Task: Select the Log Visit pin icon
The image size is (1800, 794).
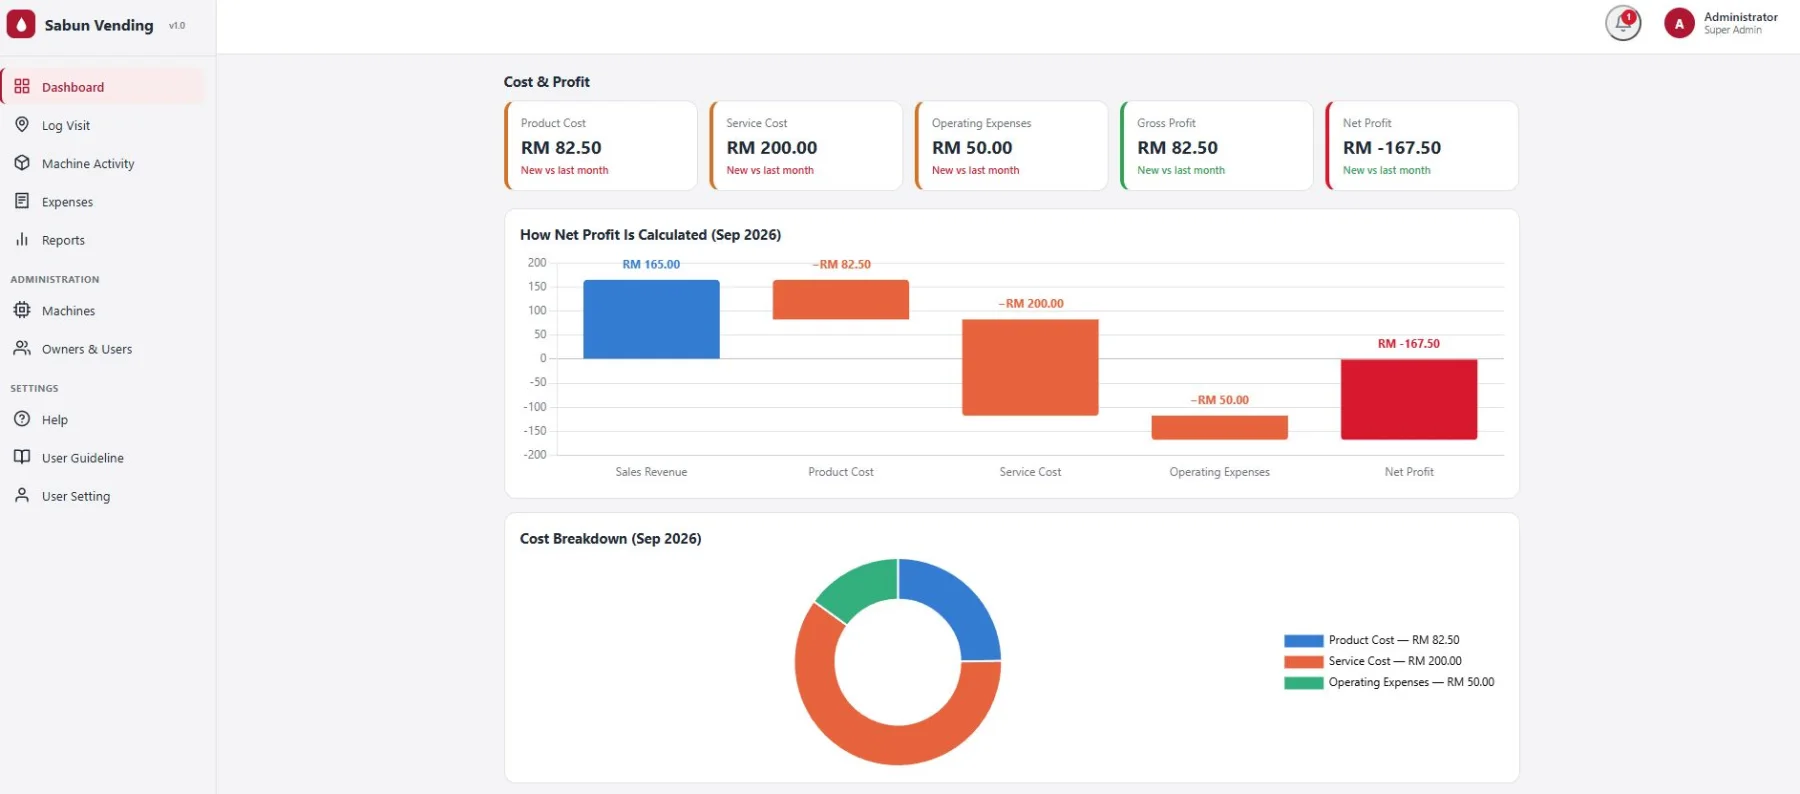Action: click(22, 125)
